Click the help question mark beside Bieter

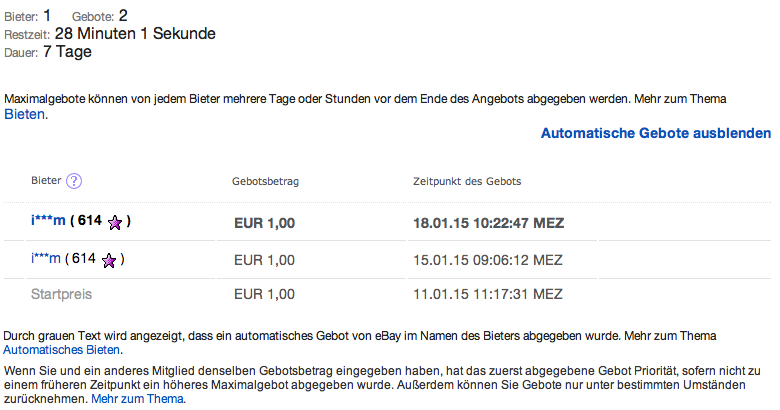click(x=74, y=181)
